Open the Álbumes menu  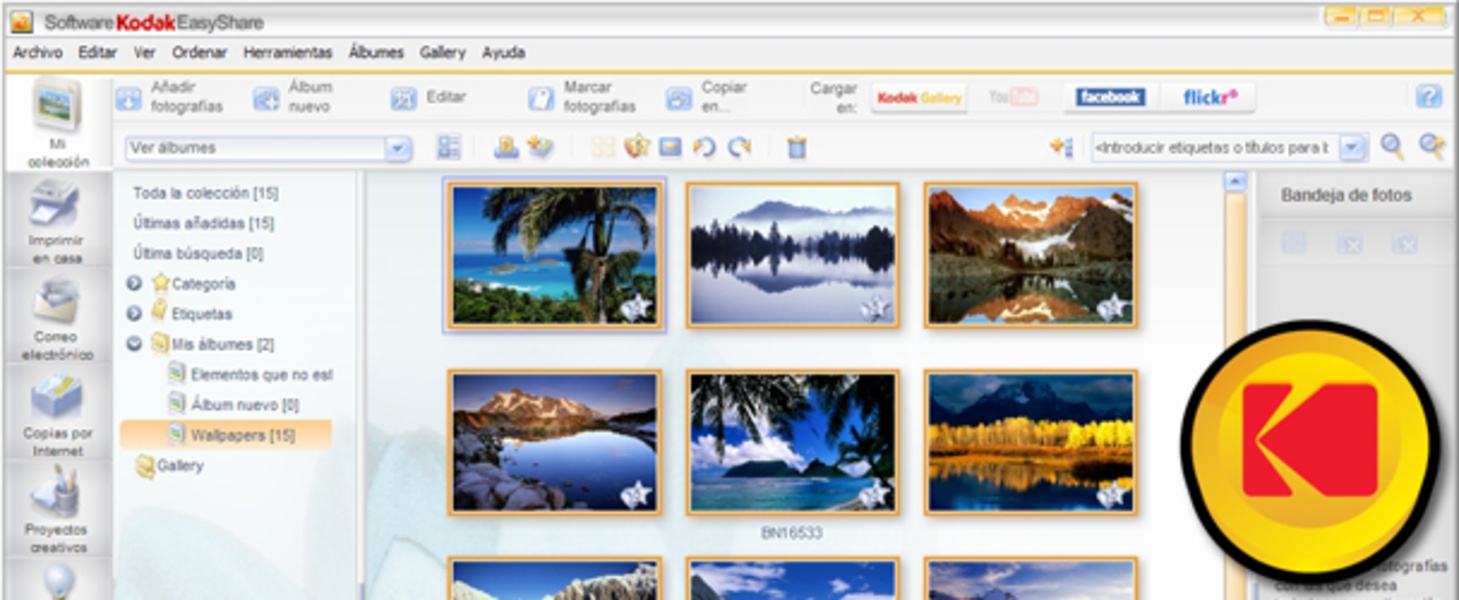[x=376, y=53]
